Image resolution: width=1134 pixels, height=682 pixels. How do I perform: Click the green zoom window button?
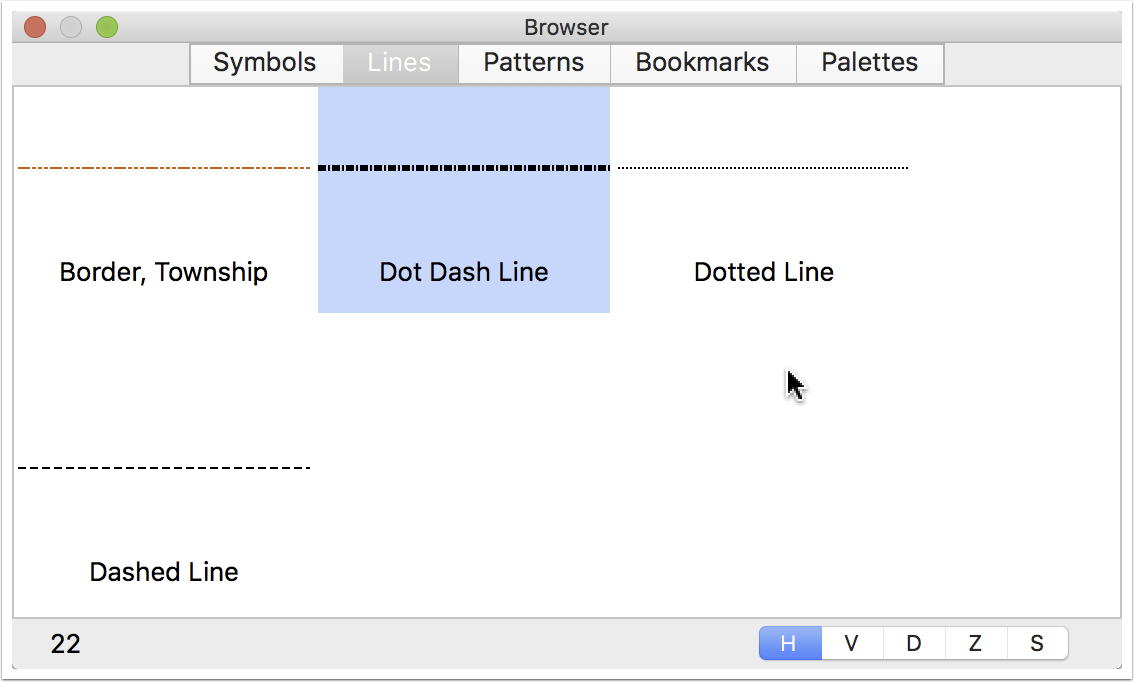pos(107,27)
